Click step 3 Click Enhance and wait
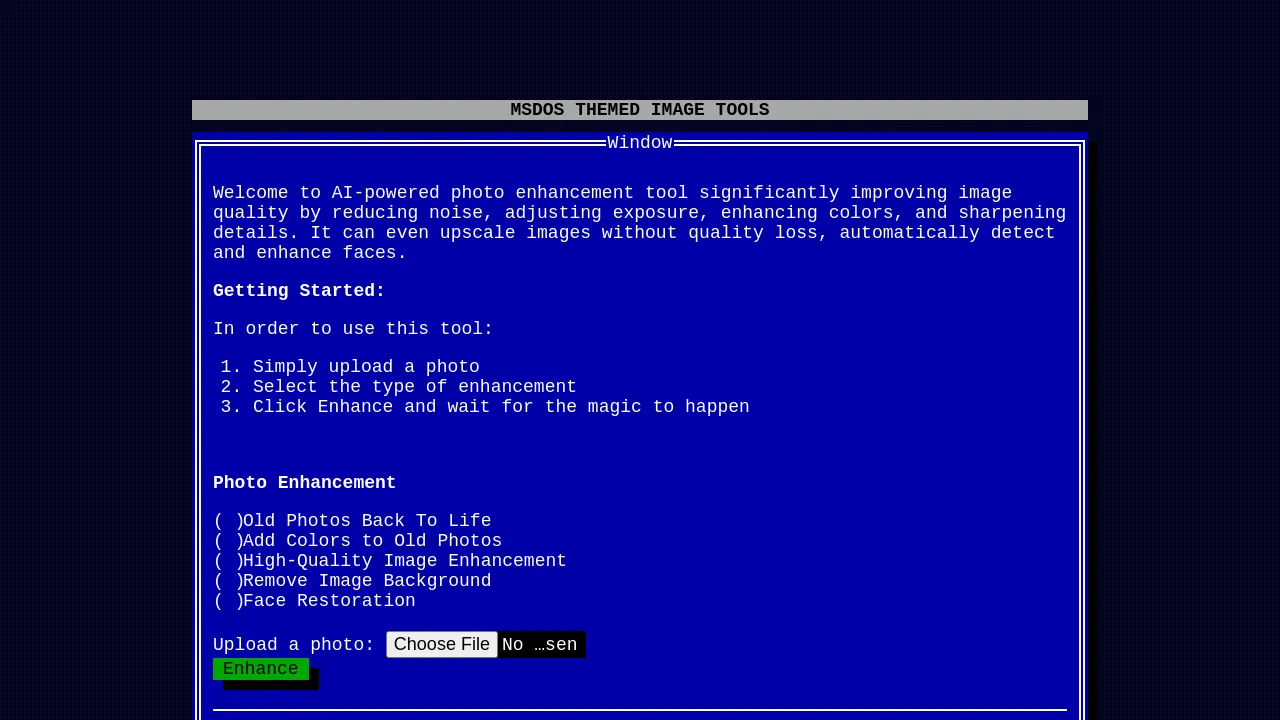Screen dimensions: 1280x720 (x=501, y=406)
